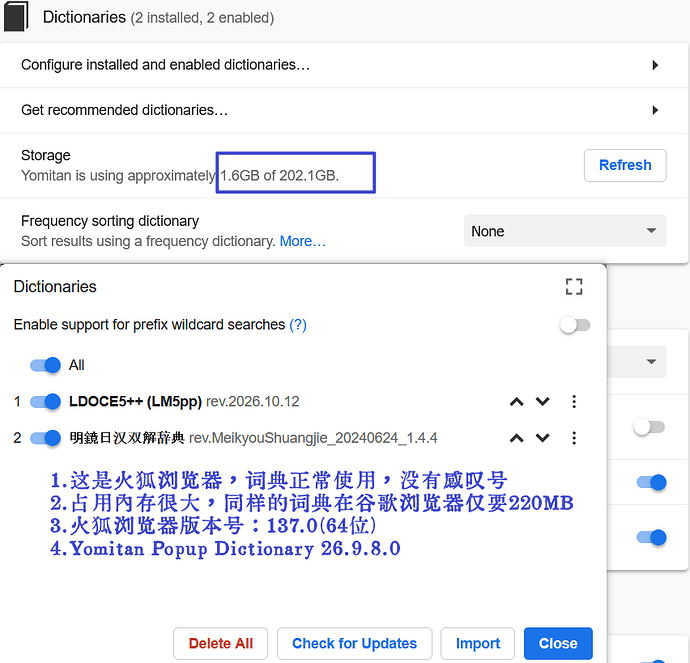Open Get recommended dictionaries
Screen dimensions: 690x663
coord(344,110)
